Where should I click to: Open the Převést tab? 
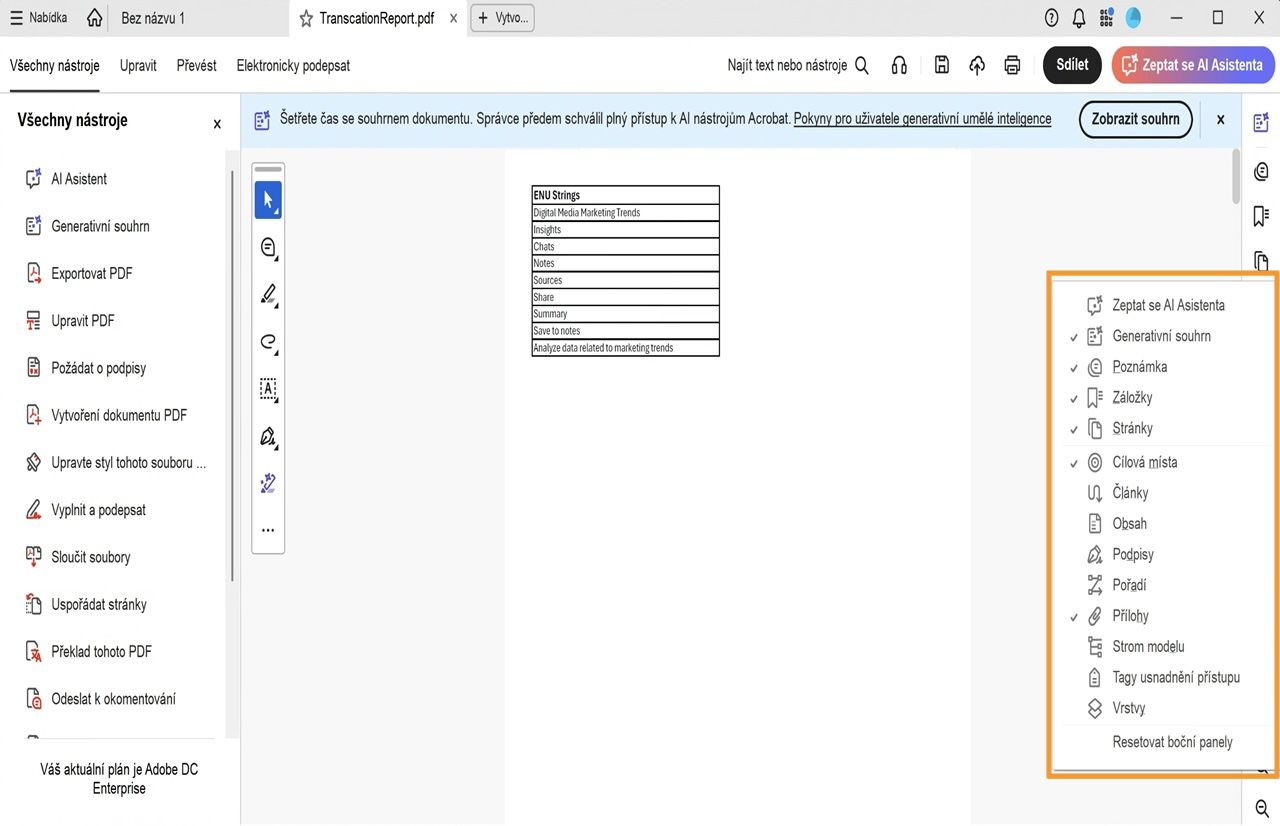point(196,65)
